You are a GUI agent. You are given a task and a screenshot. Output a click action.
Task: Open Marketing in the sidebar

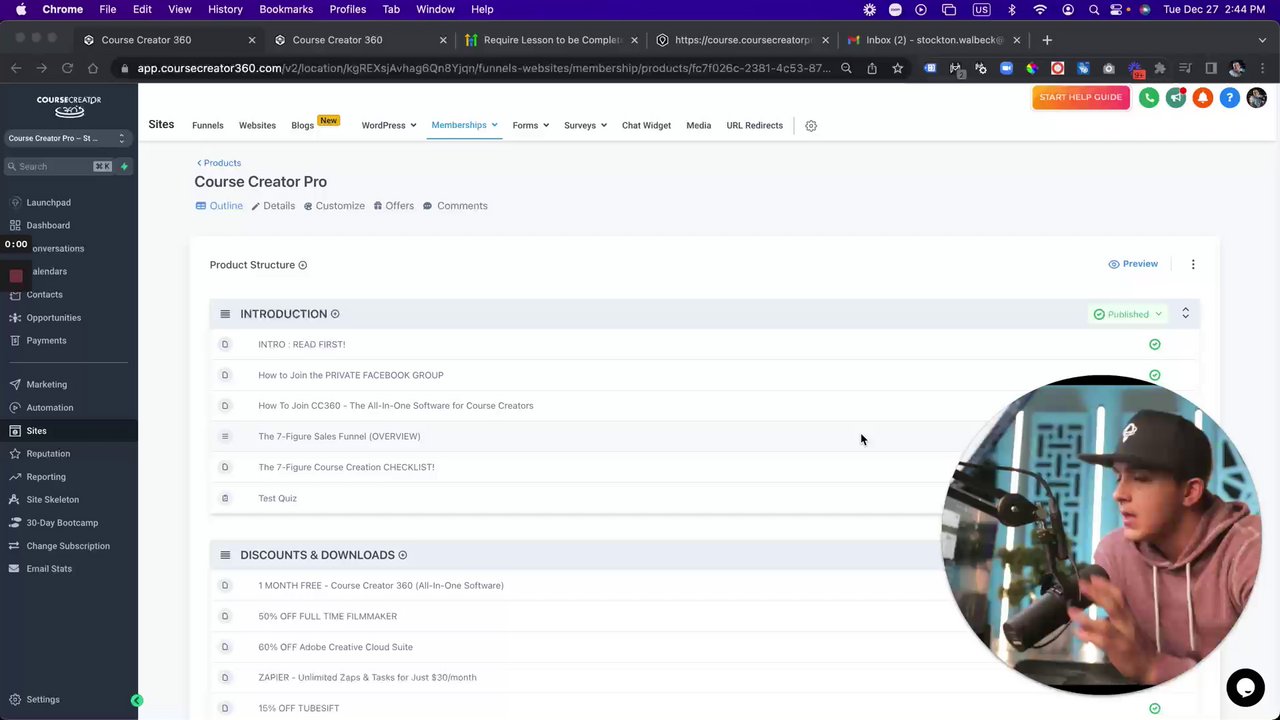46,384
